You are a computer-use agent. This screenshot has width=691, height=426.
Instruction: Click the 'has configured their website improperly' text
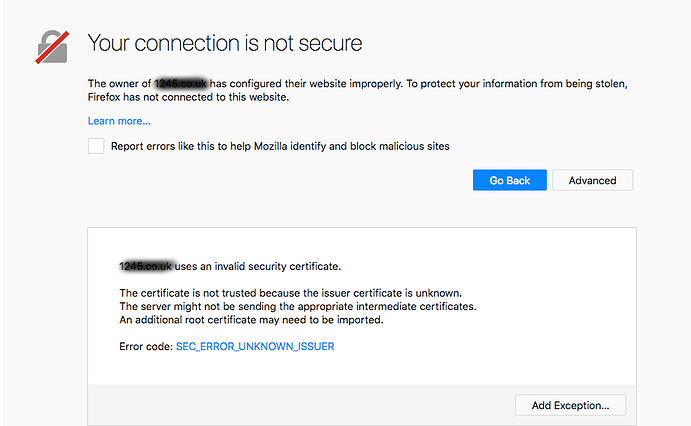pyautogui.click(x=306, y=84)
